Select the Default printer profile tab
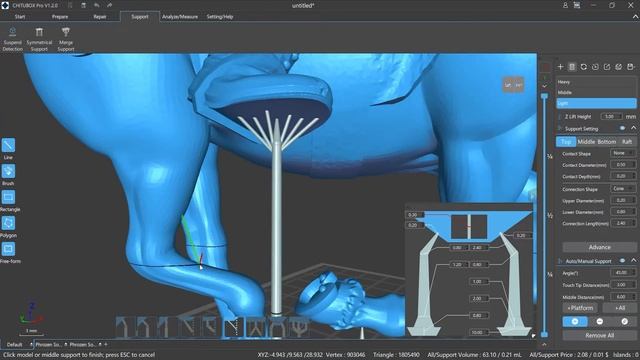 pos(16,344)
